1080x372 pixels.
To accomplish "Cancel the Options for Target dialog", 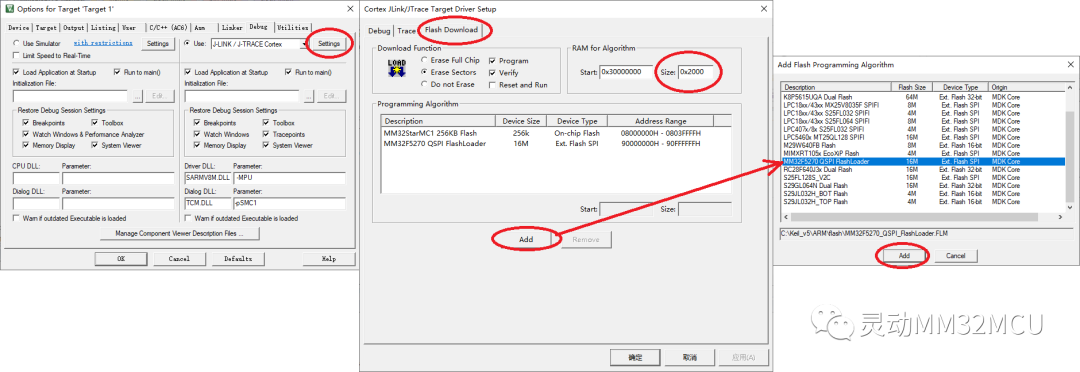I will pos(179,258).
